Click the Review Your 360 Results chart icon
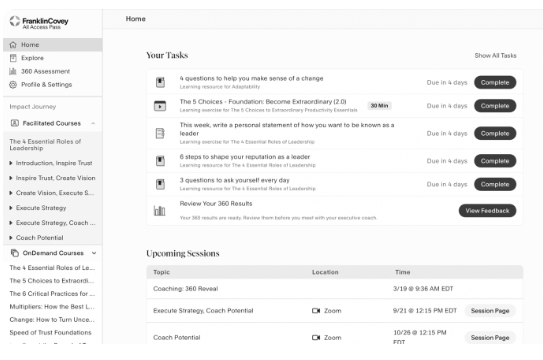Image resolution: width=543 pixels, height=360 pixels. (x=160, y=210)
